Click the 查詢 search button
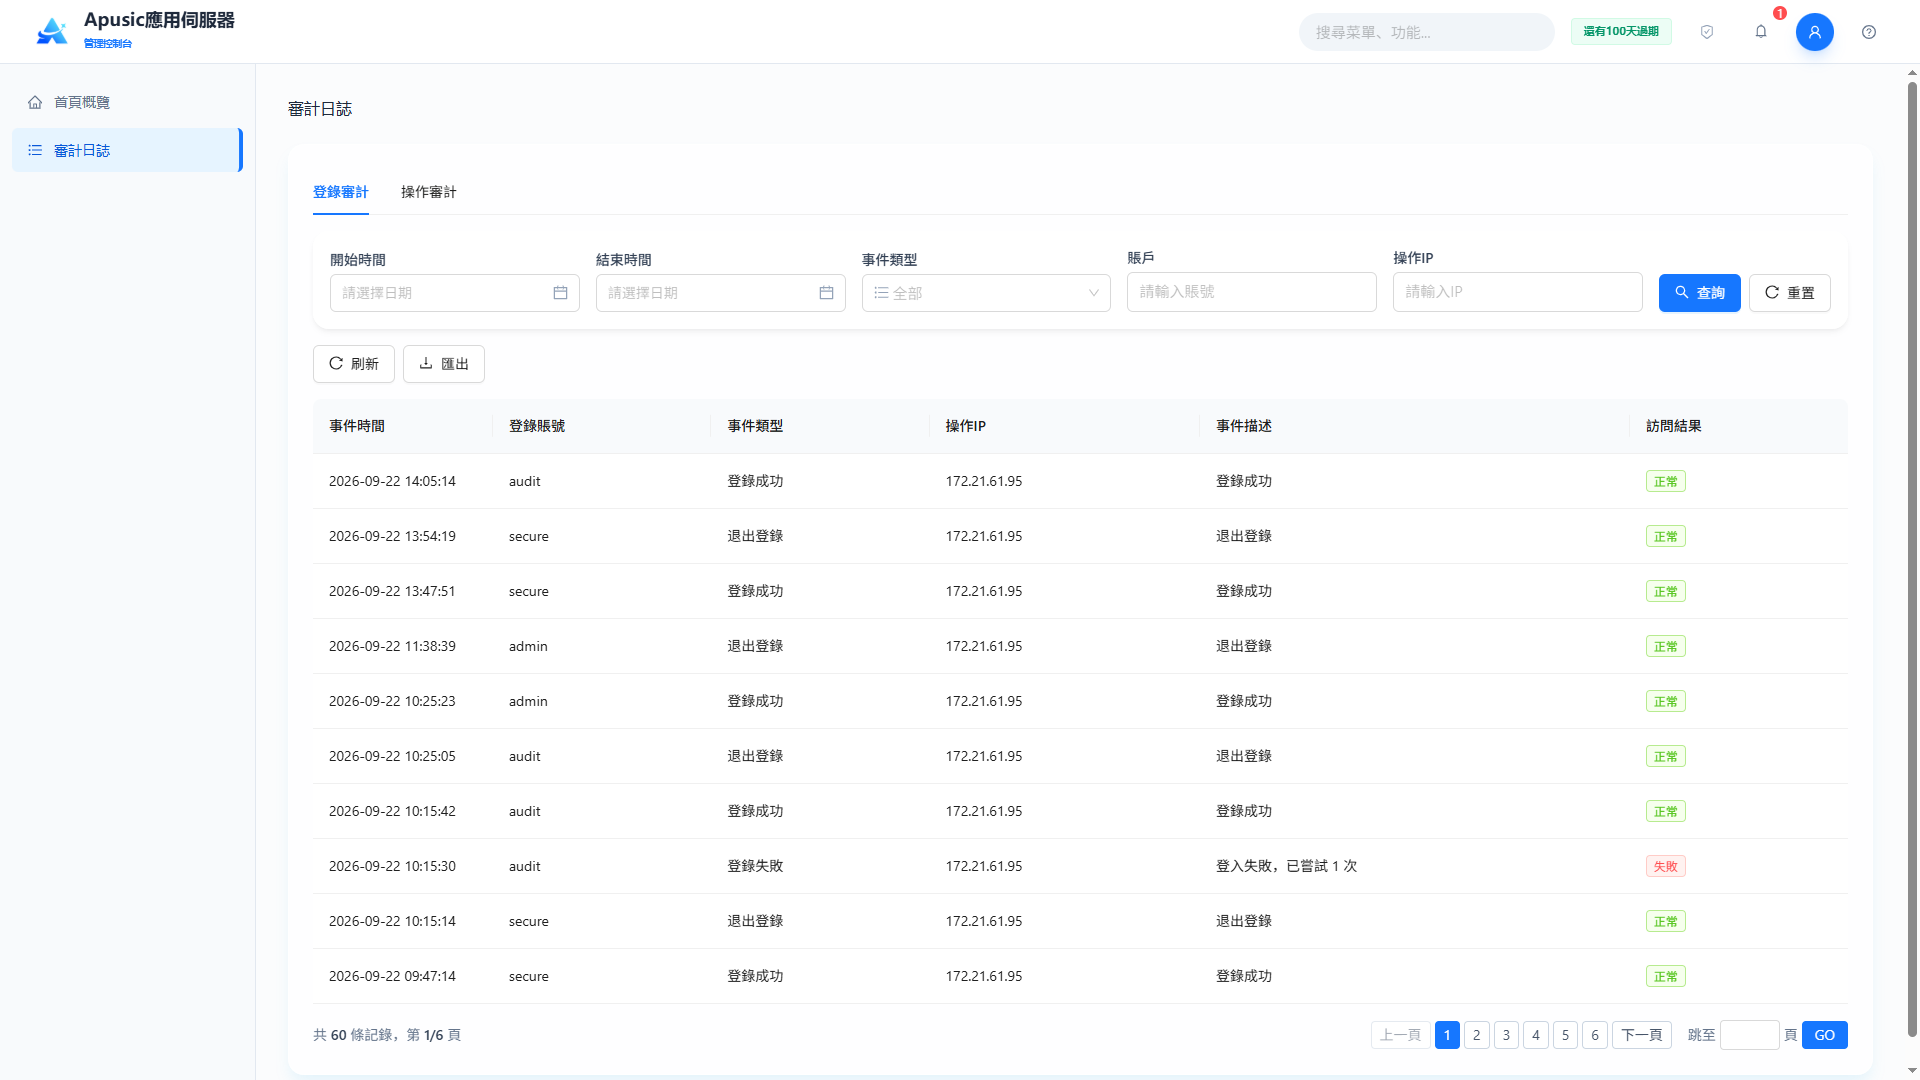 [x=1699, y=293]
